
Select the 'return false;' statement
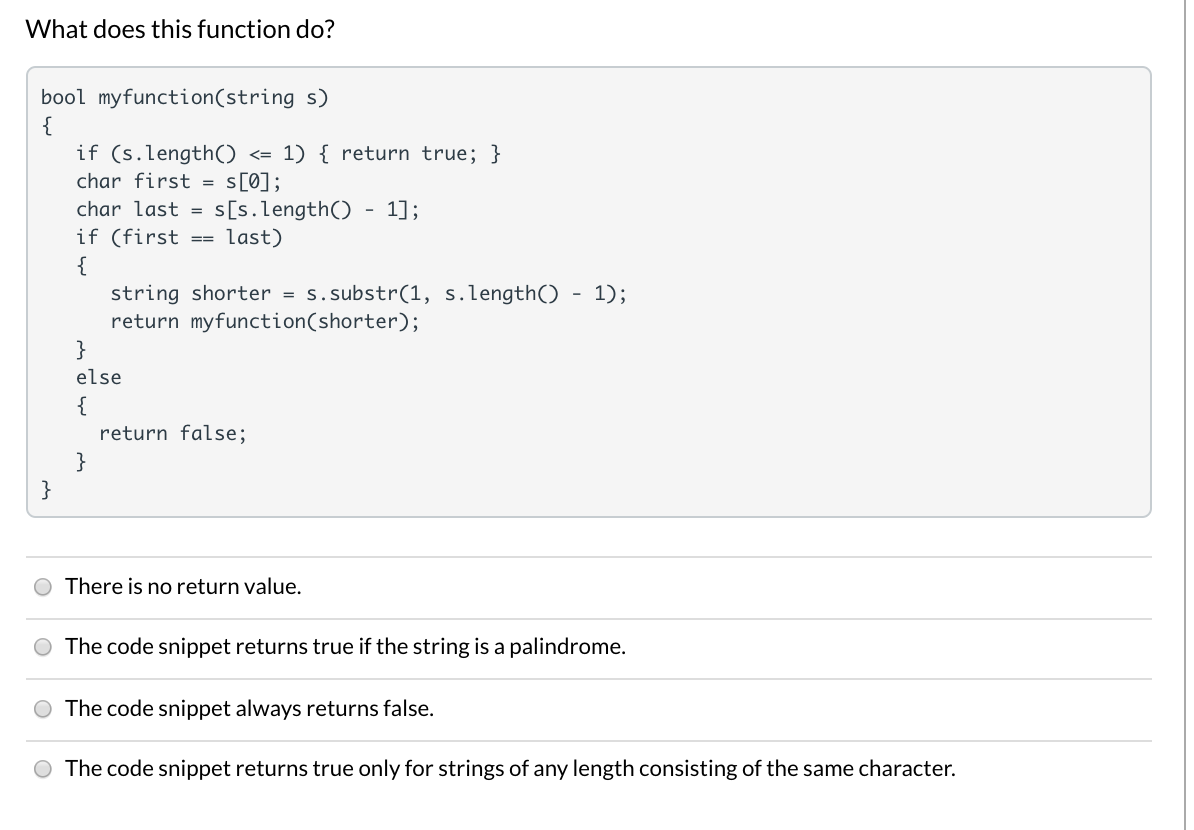coord(172,433)
